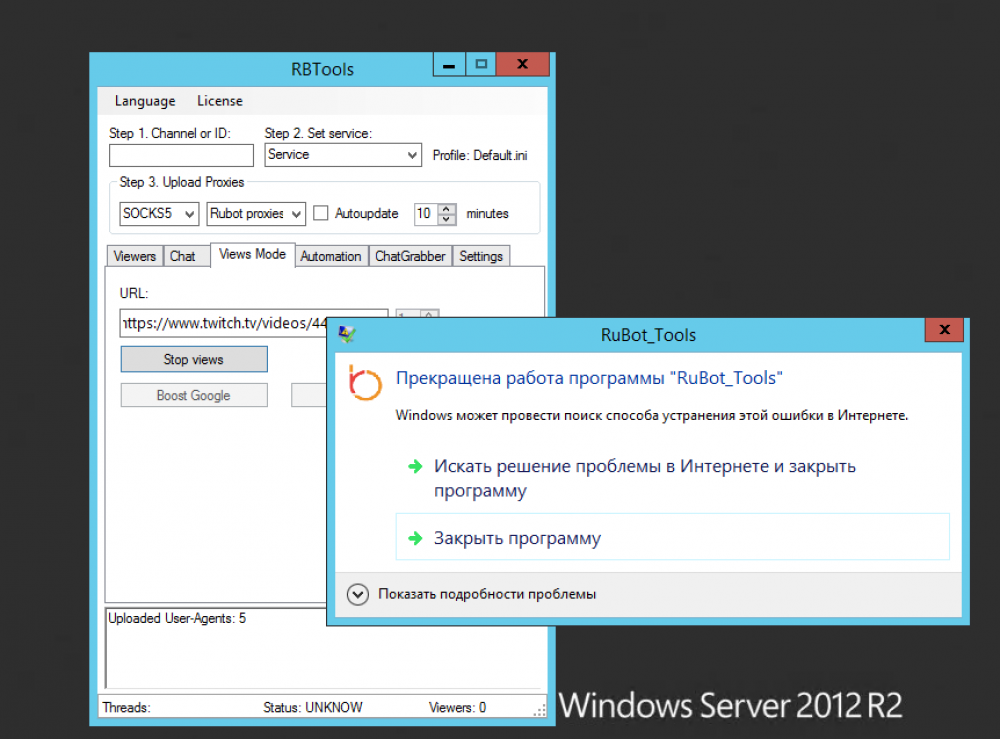The height and width of the screenshot is (739, 1000).
Task: Click the Boost Google button
Action: coord(194,395)
